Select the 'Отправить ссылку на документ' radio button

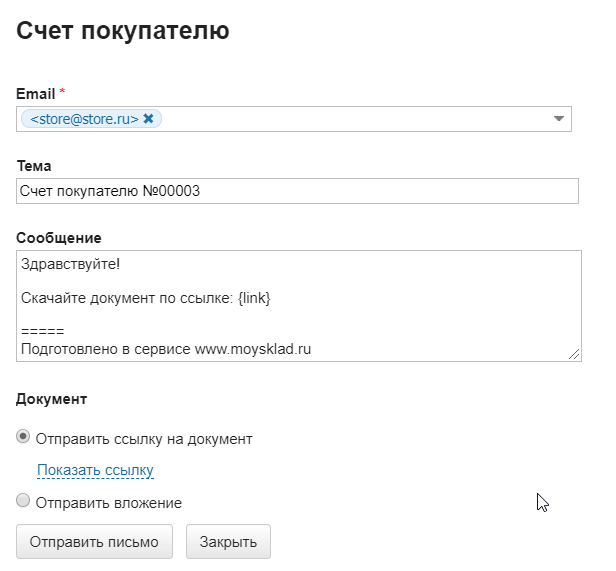coord(24,437)
